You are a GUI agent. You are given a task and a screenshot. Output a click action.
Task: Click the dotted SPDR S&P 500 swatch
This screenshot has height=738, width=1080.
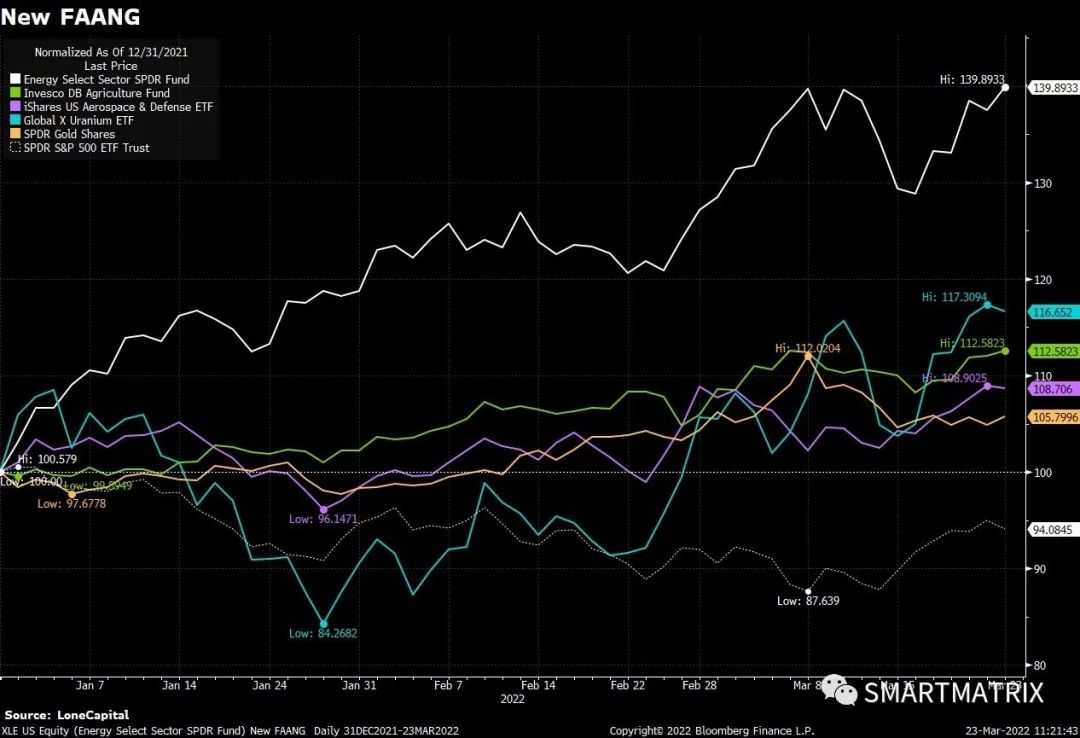(16, 147)
